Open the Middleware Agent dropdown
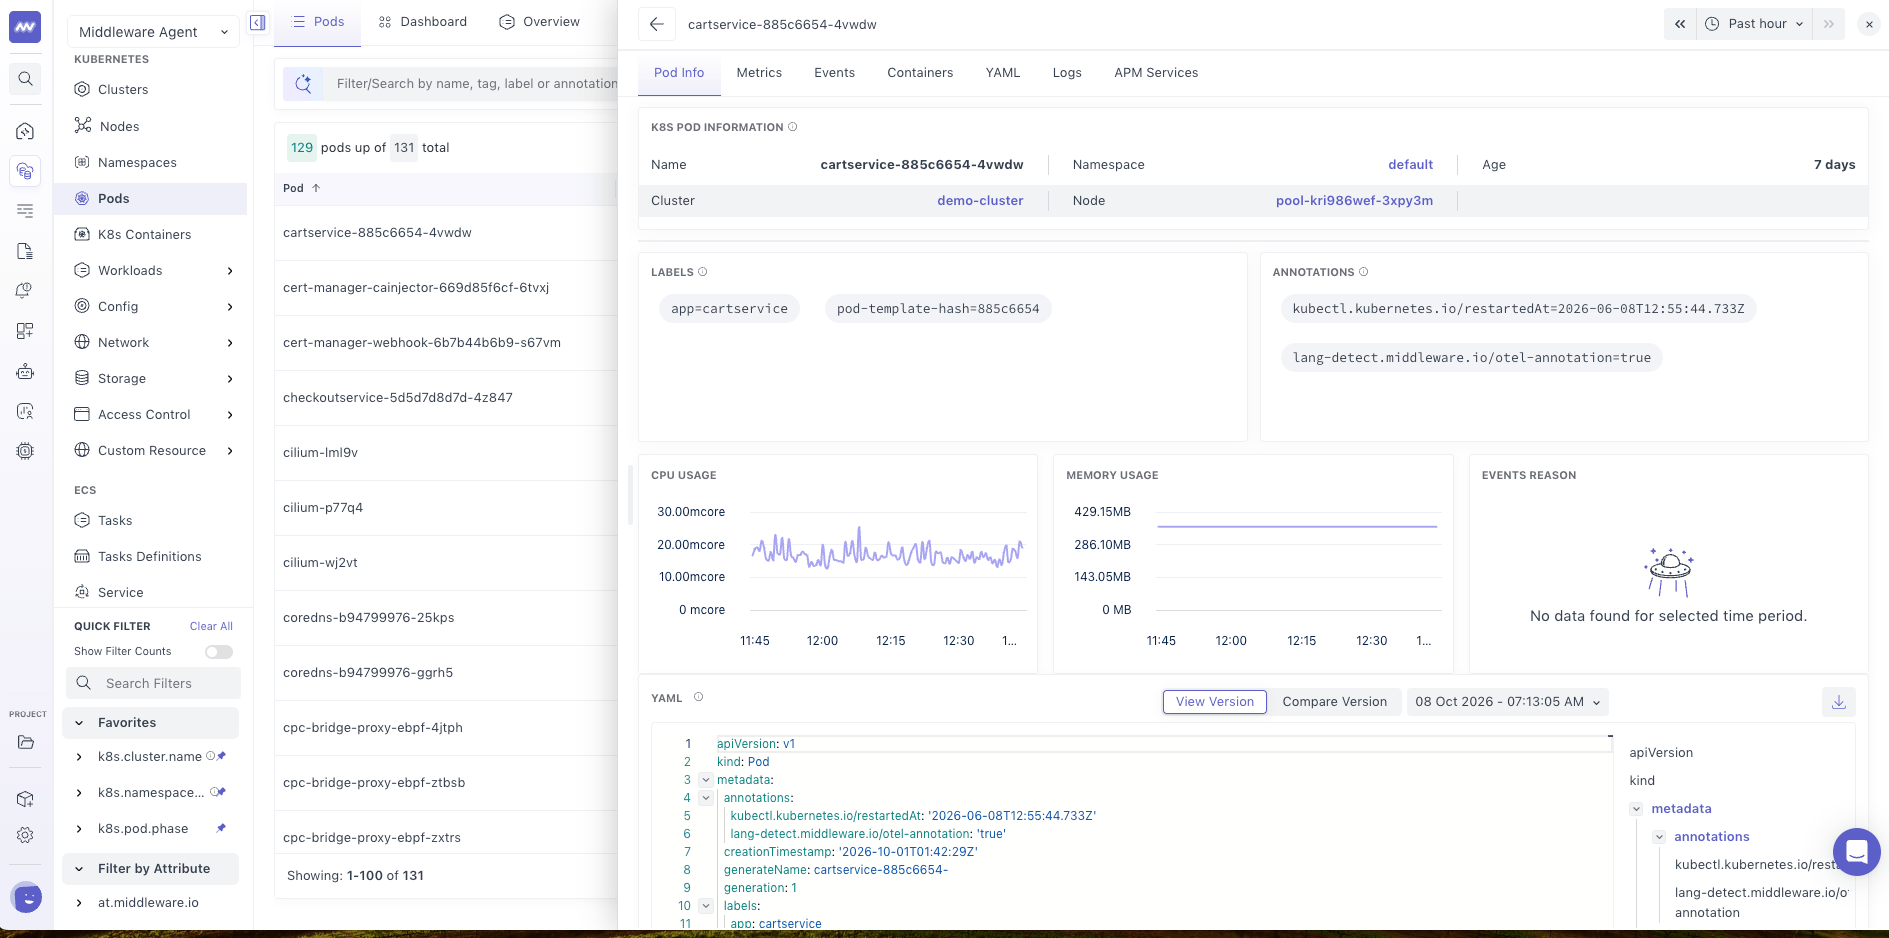 point(153,32)
